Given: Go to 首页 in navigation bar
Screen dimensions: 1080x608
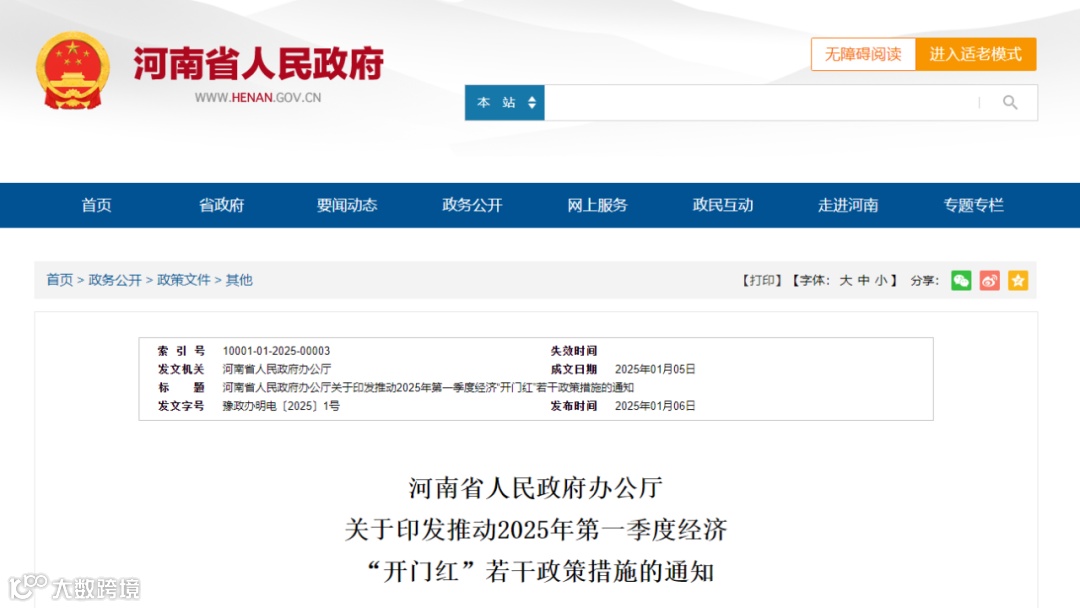Looking at the screenshot, I should click(96, 205).
